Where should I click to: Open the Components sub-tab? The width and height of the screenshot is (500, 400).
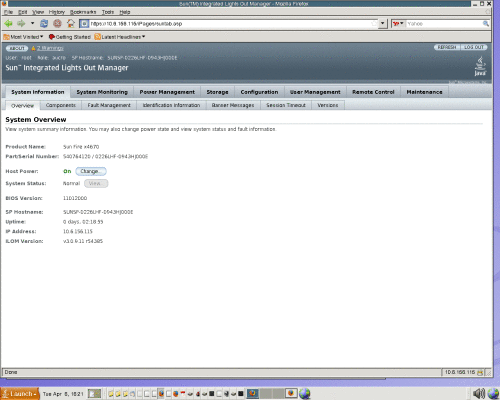61,105
